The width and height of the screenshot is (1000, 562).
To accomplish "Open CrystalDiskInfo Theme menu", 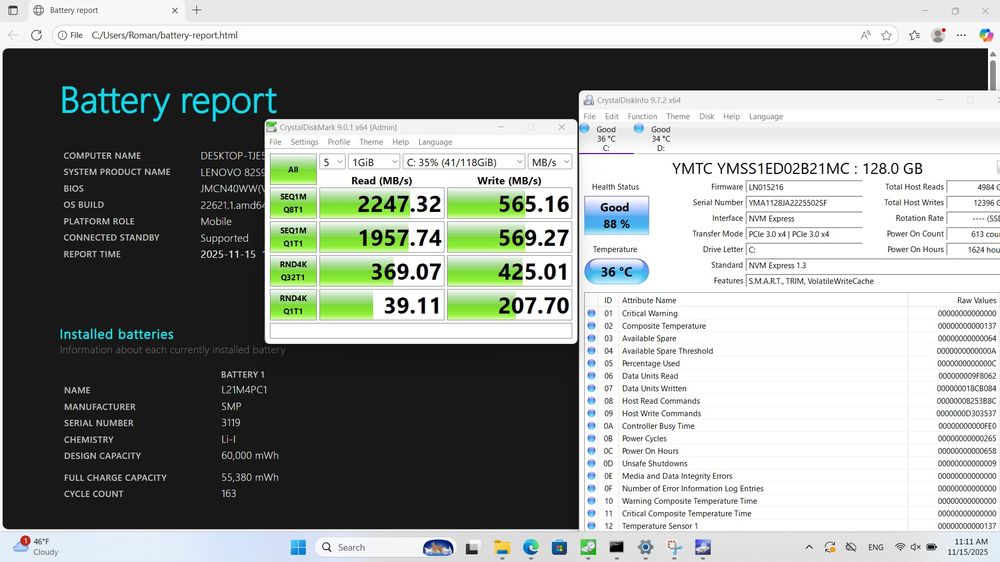I will click(678, 117).
